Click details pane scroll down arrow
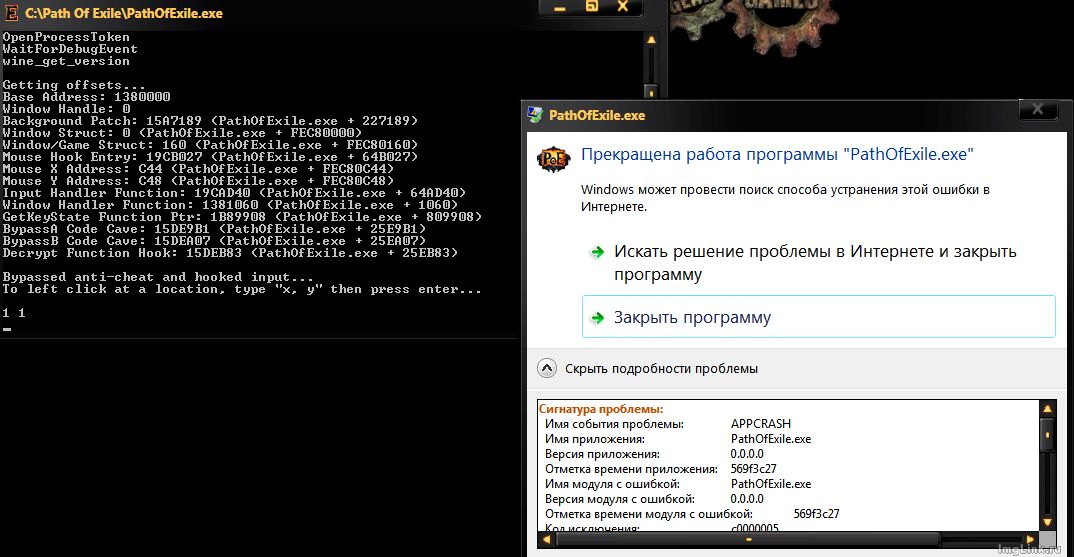Screen dimensions: 1074x557 (1047, 523)
